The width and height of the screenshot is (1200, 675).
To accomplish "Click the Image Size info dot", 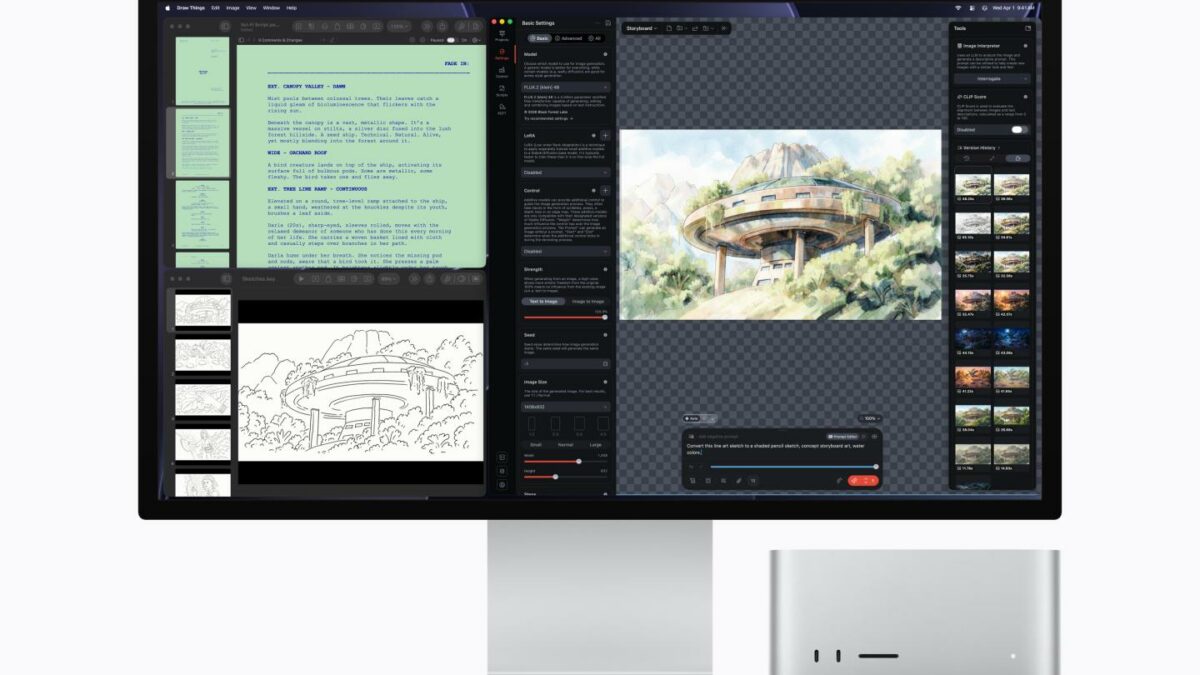I will (607, 380).
